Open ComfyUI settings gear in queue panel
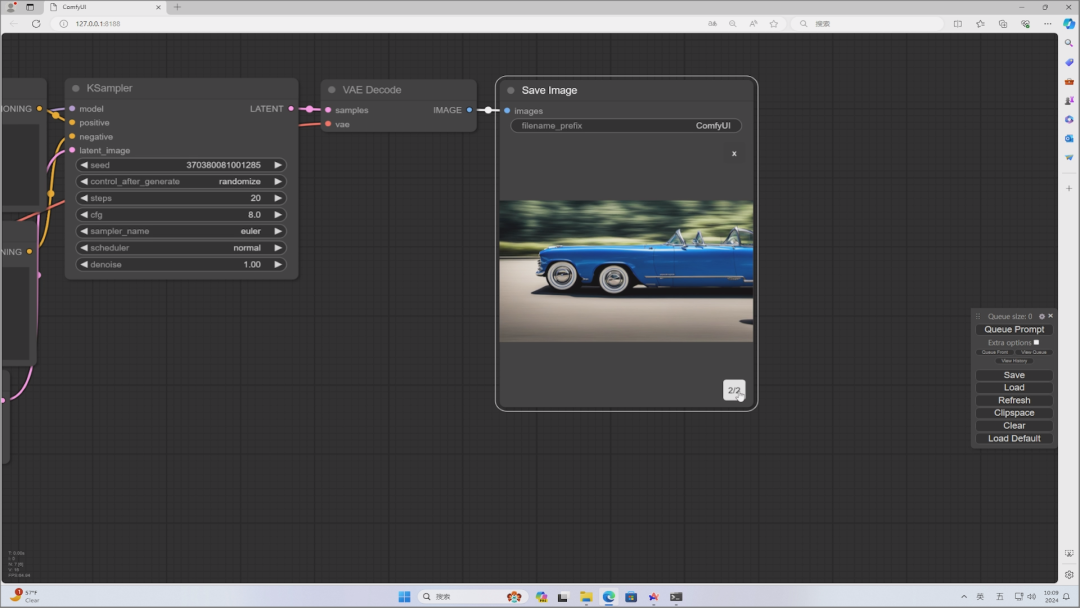 [1041, 316]
